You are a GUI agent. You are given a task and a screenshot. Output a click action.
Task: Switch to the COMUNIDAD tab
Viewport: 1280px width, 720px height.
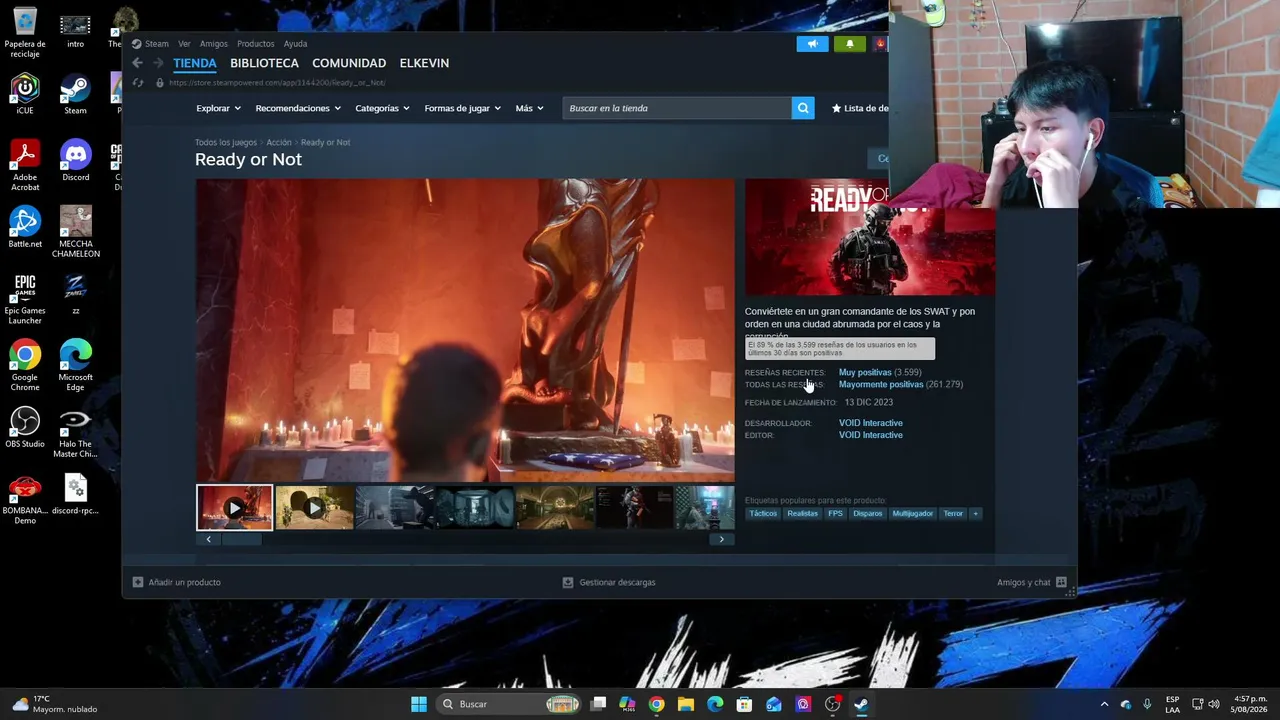coord(349,63)
